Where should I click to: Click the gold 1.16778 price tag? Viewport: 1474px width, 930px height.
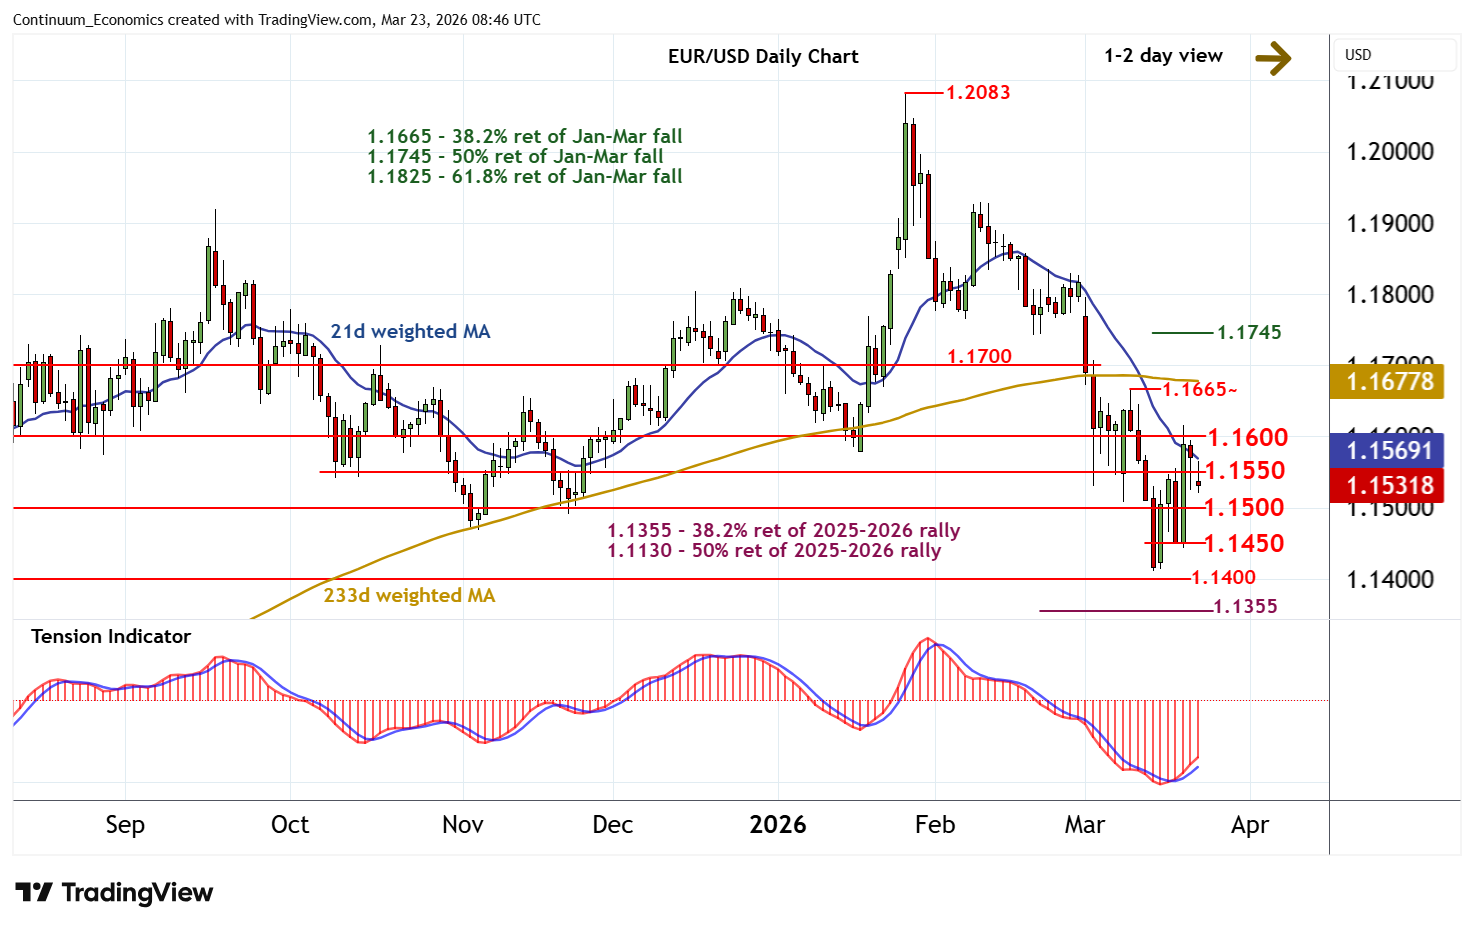[x=1389, y=382]
